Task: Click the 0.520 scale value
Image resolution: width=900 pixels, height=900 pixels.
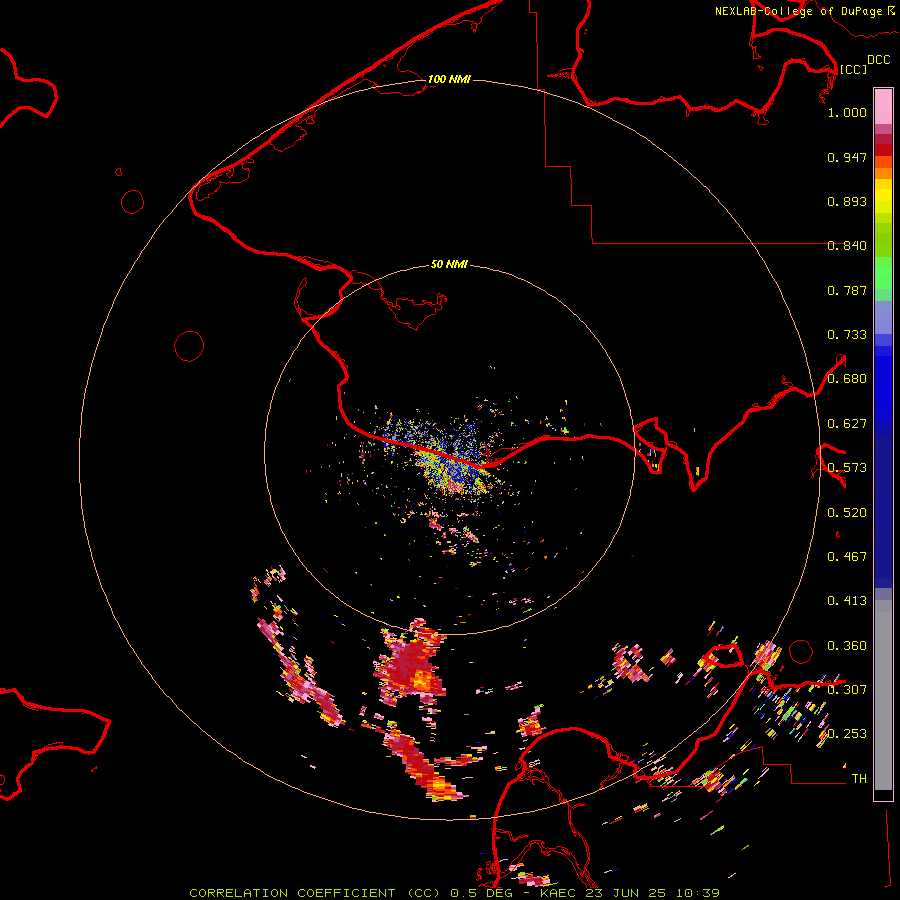Action: 847,513
